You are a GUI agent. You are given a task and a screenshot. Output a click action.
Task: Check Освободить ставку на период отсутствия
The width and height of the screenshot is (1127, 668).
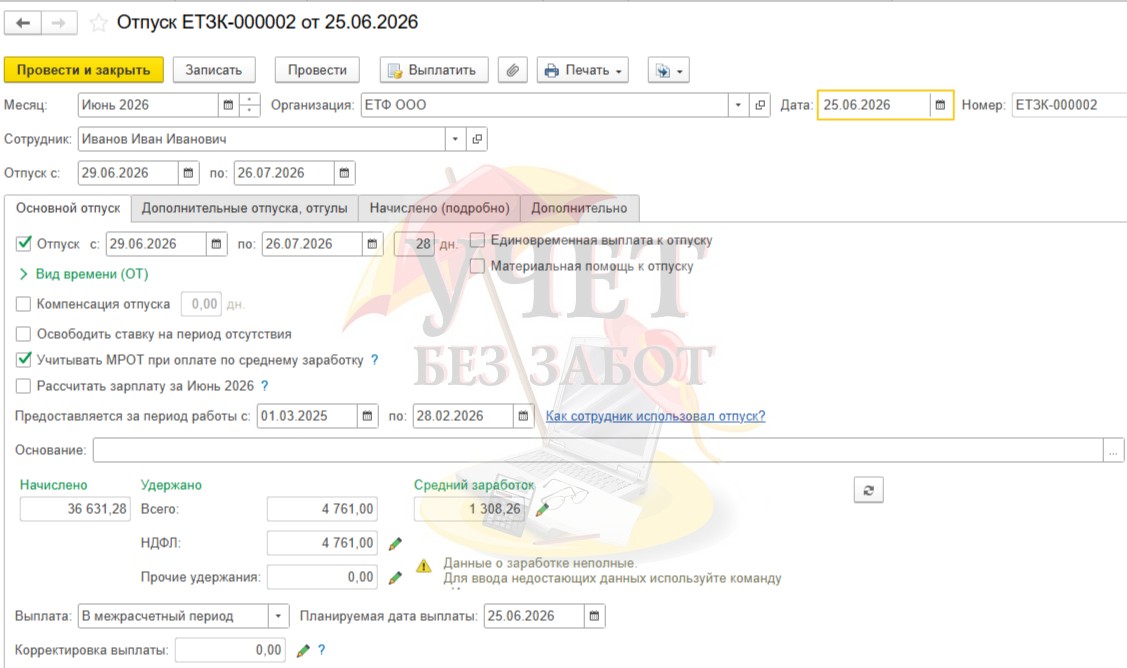coord(24,334)
